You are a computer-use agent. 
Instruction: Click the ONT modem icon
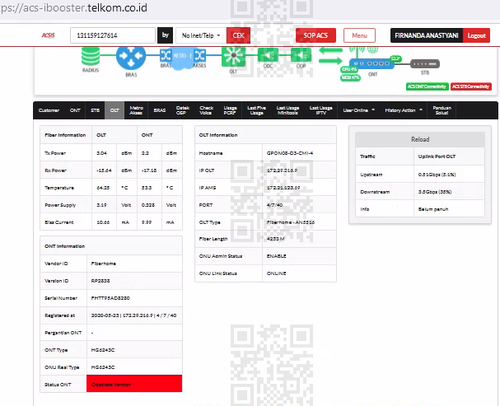pyautogui.click(x=372, y=63)
